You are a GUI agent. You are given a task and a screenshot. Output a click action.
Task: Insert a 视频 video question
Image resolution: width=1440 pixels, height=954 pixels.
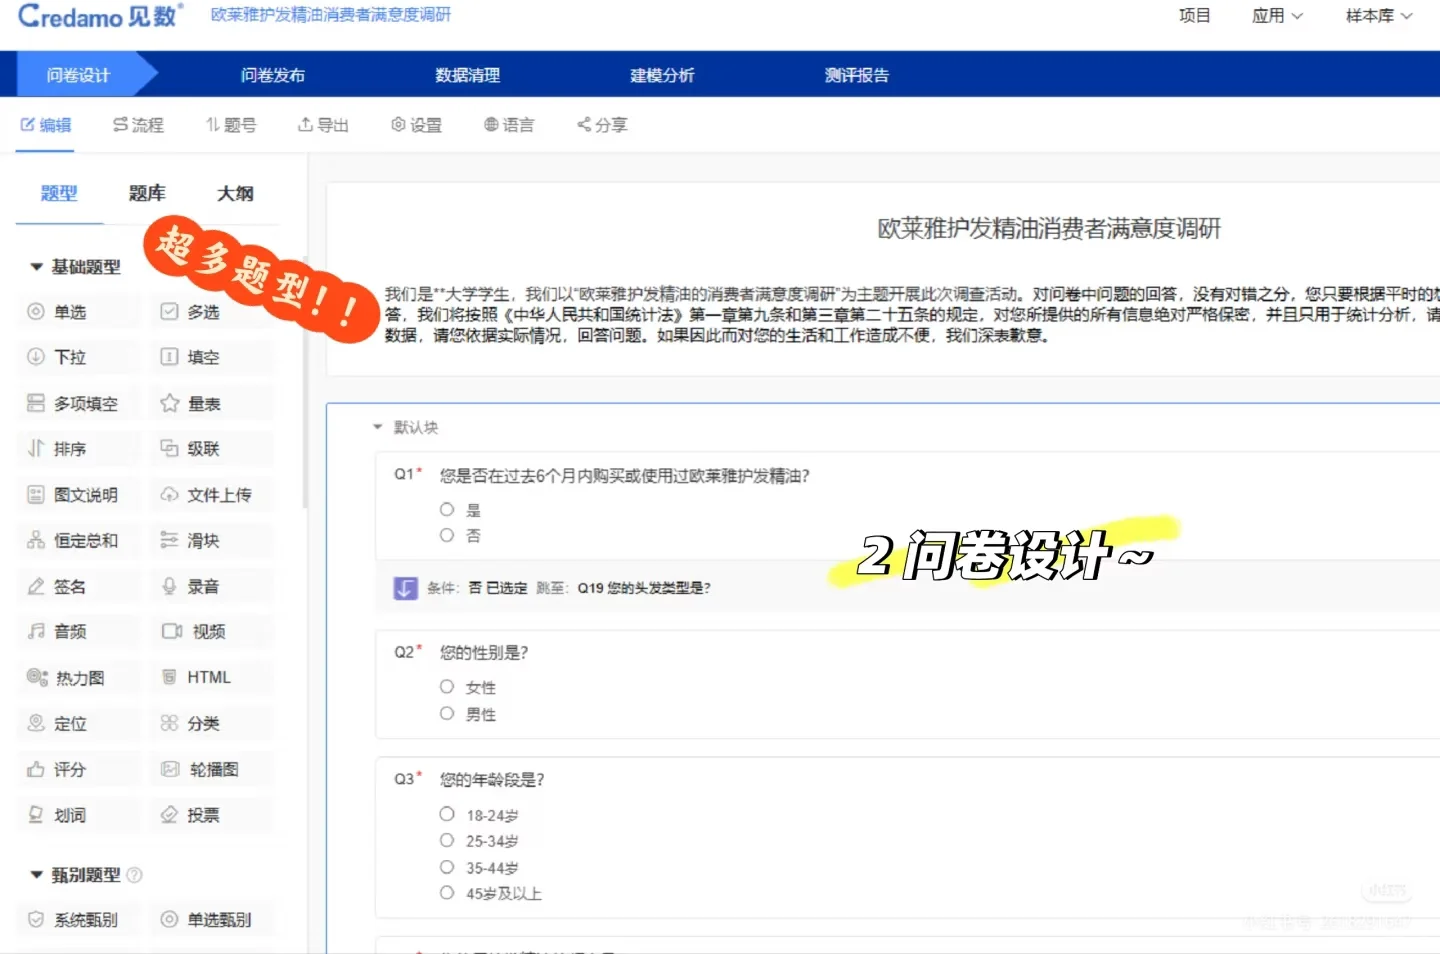pos(211,631)
